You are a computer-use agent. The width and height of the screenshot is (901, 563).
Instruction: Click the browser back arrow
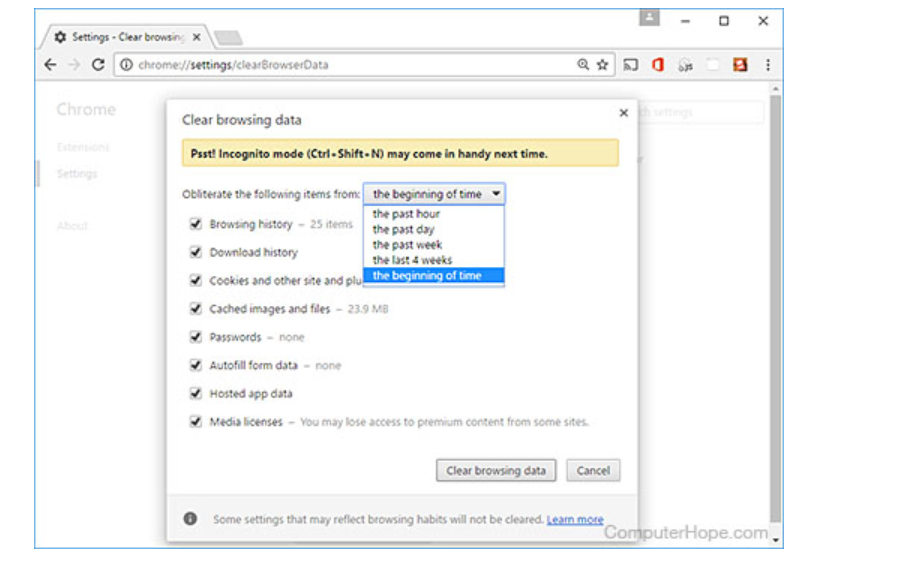click(51, 65)
